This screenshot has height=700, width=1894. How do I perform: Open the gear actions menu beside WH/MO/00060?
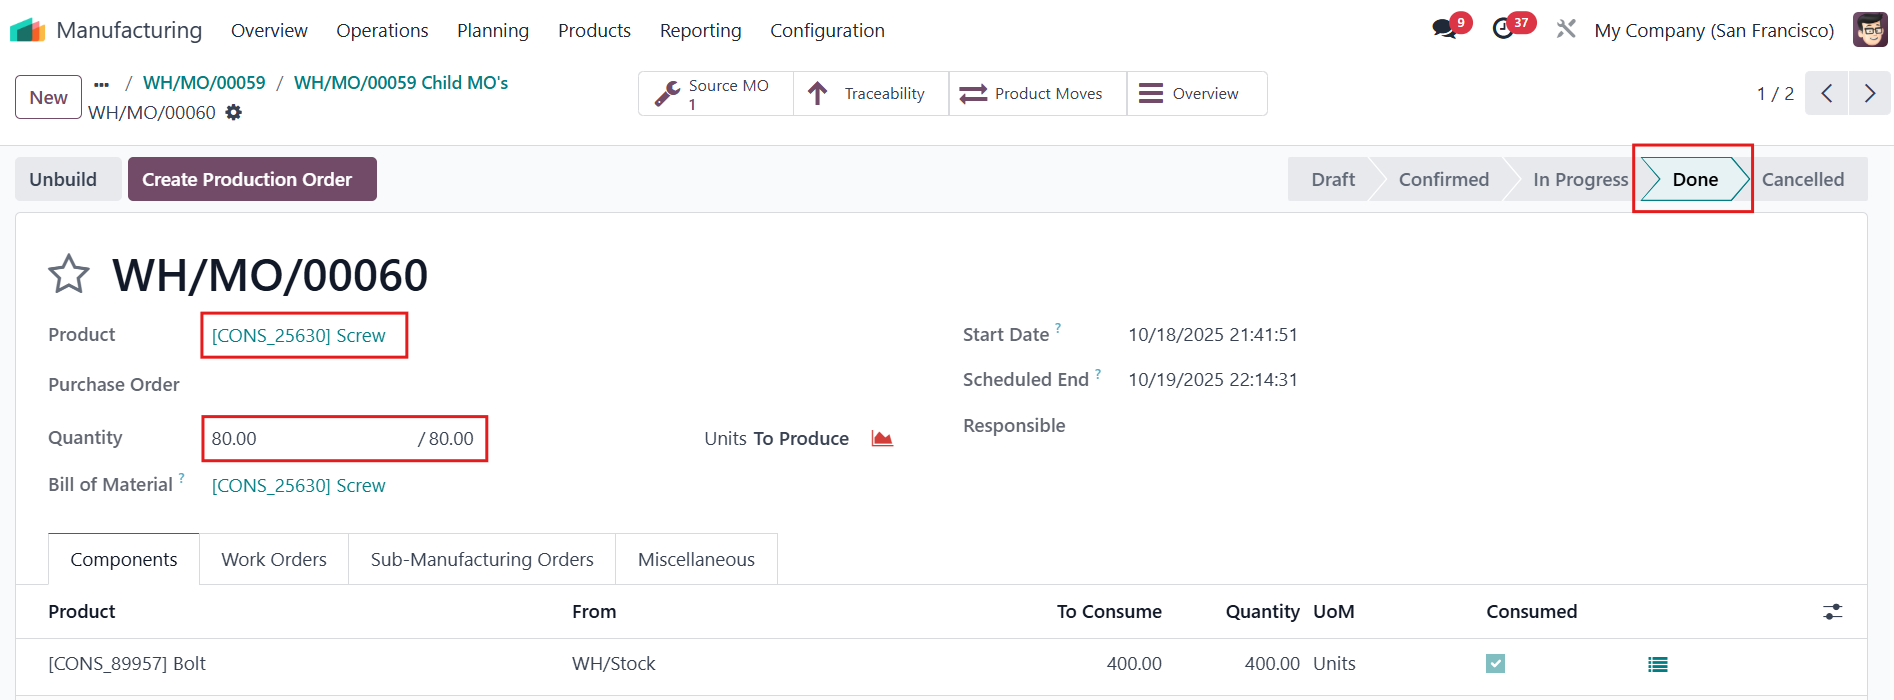click(x=234, y=112)
